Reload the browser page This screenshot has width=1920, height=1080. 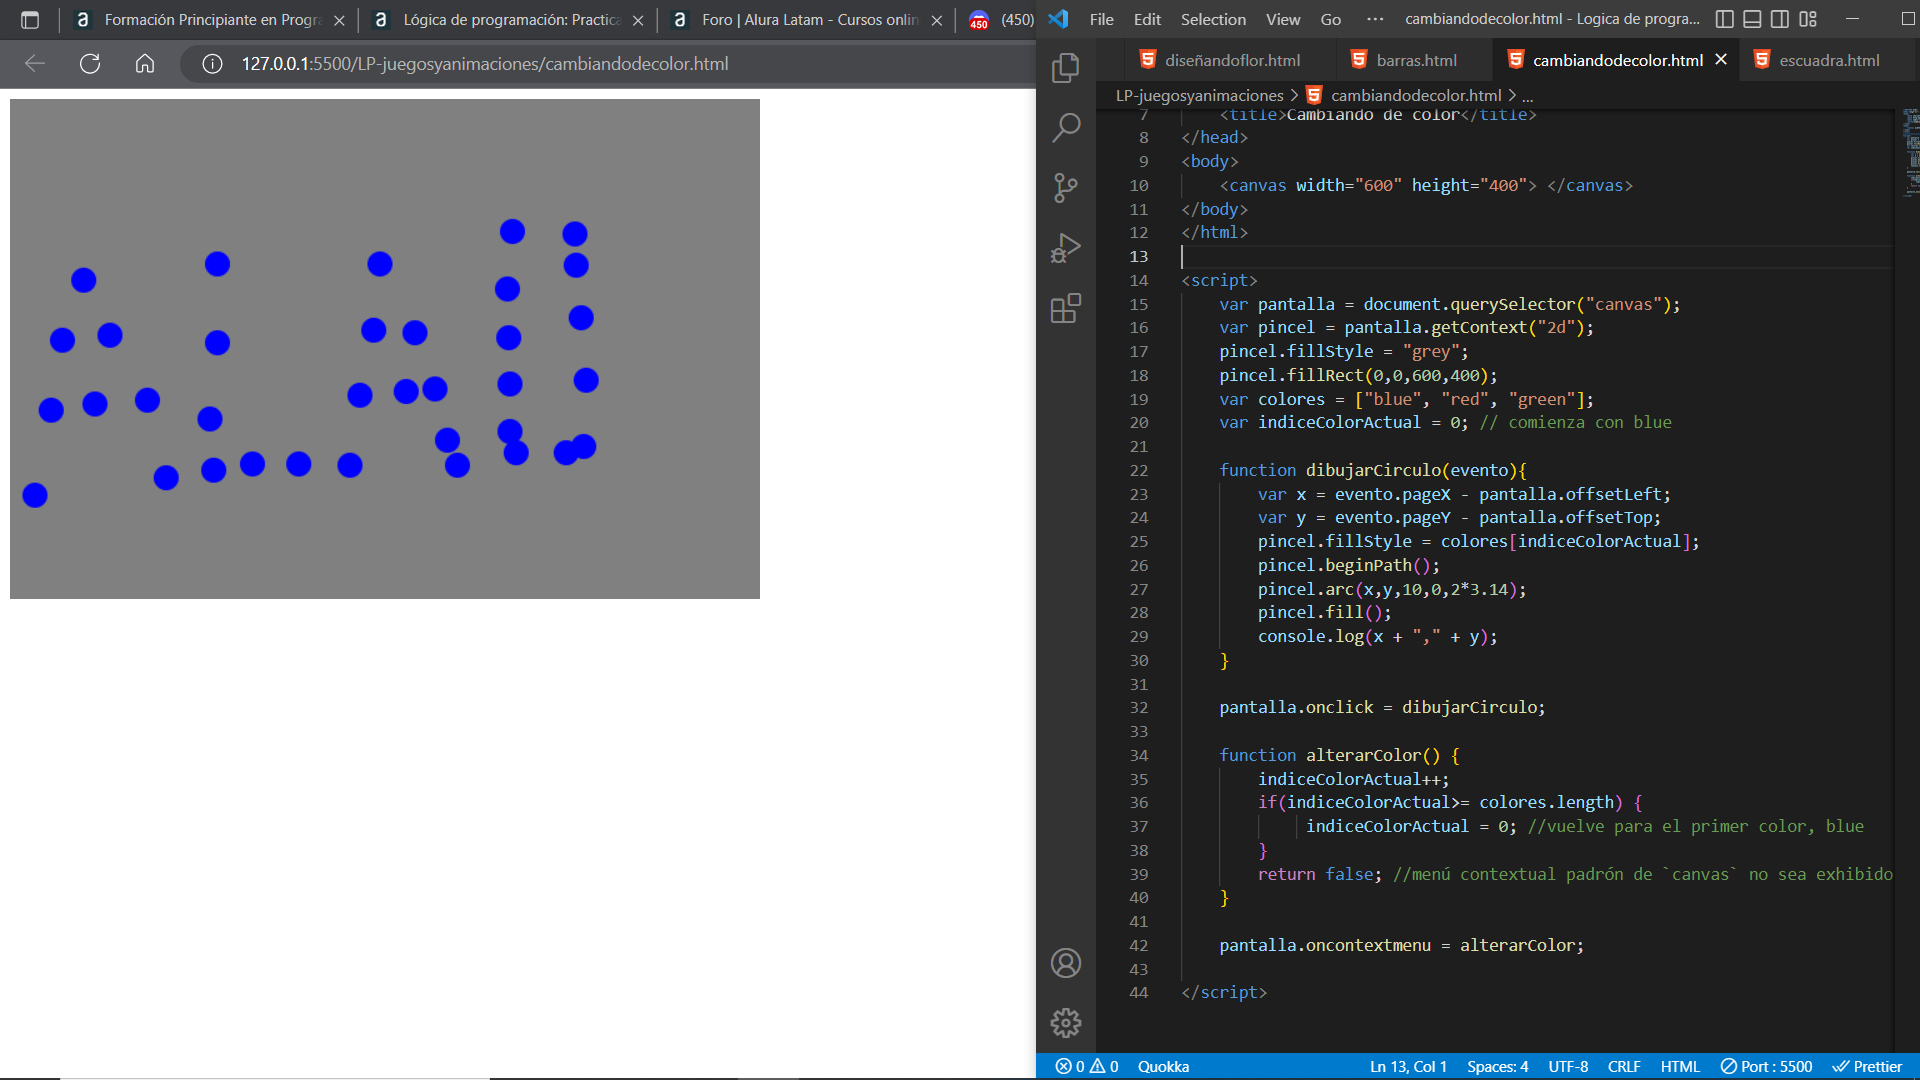(x=90, y=64)
